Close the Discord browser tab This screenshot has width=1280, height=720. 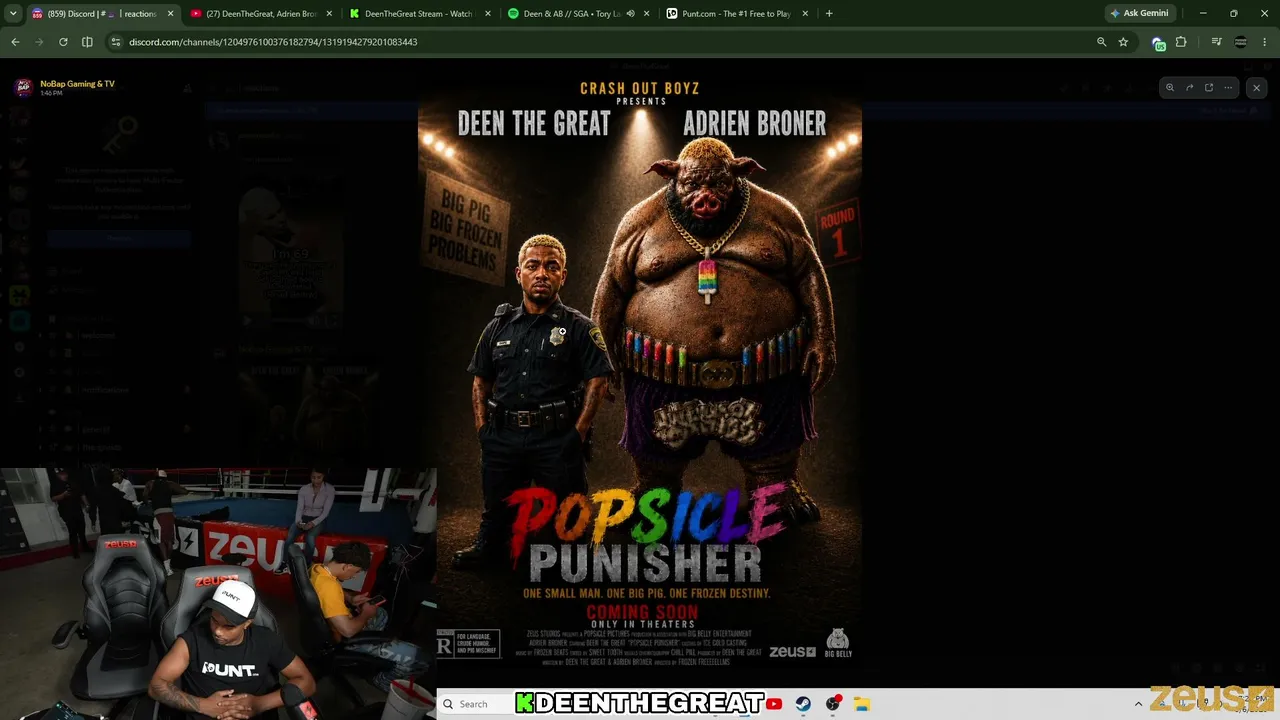tap(170, 14)
